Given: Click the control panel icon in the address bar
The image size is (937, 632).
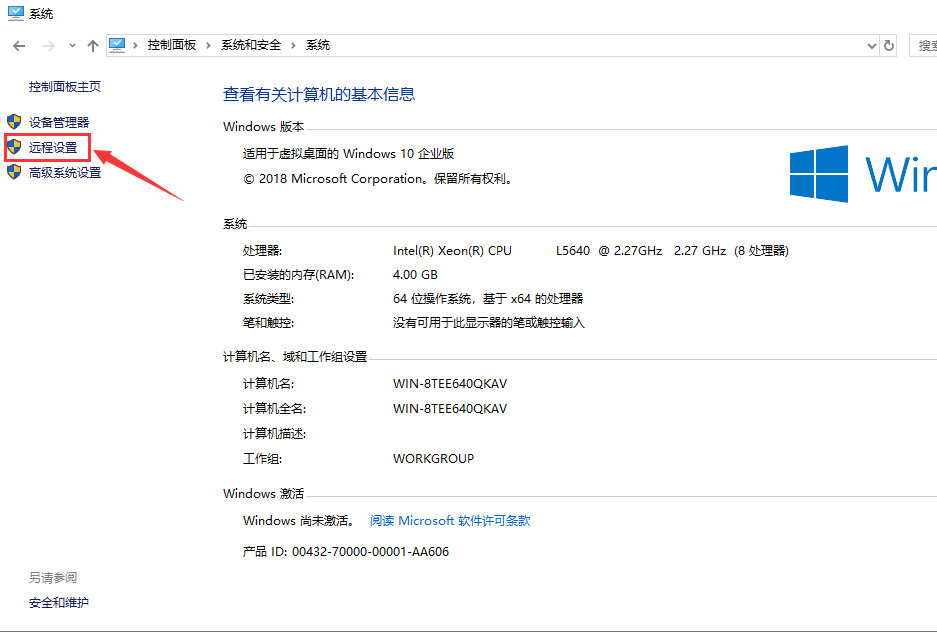Looking at the screenshot, I should point(119,45).
